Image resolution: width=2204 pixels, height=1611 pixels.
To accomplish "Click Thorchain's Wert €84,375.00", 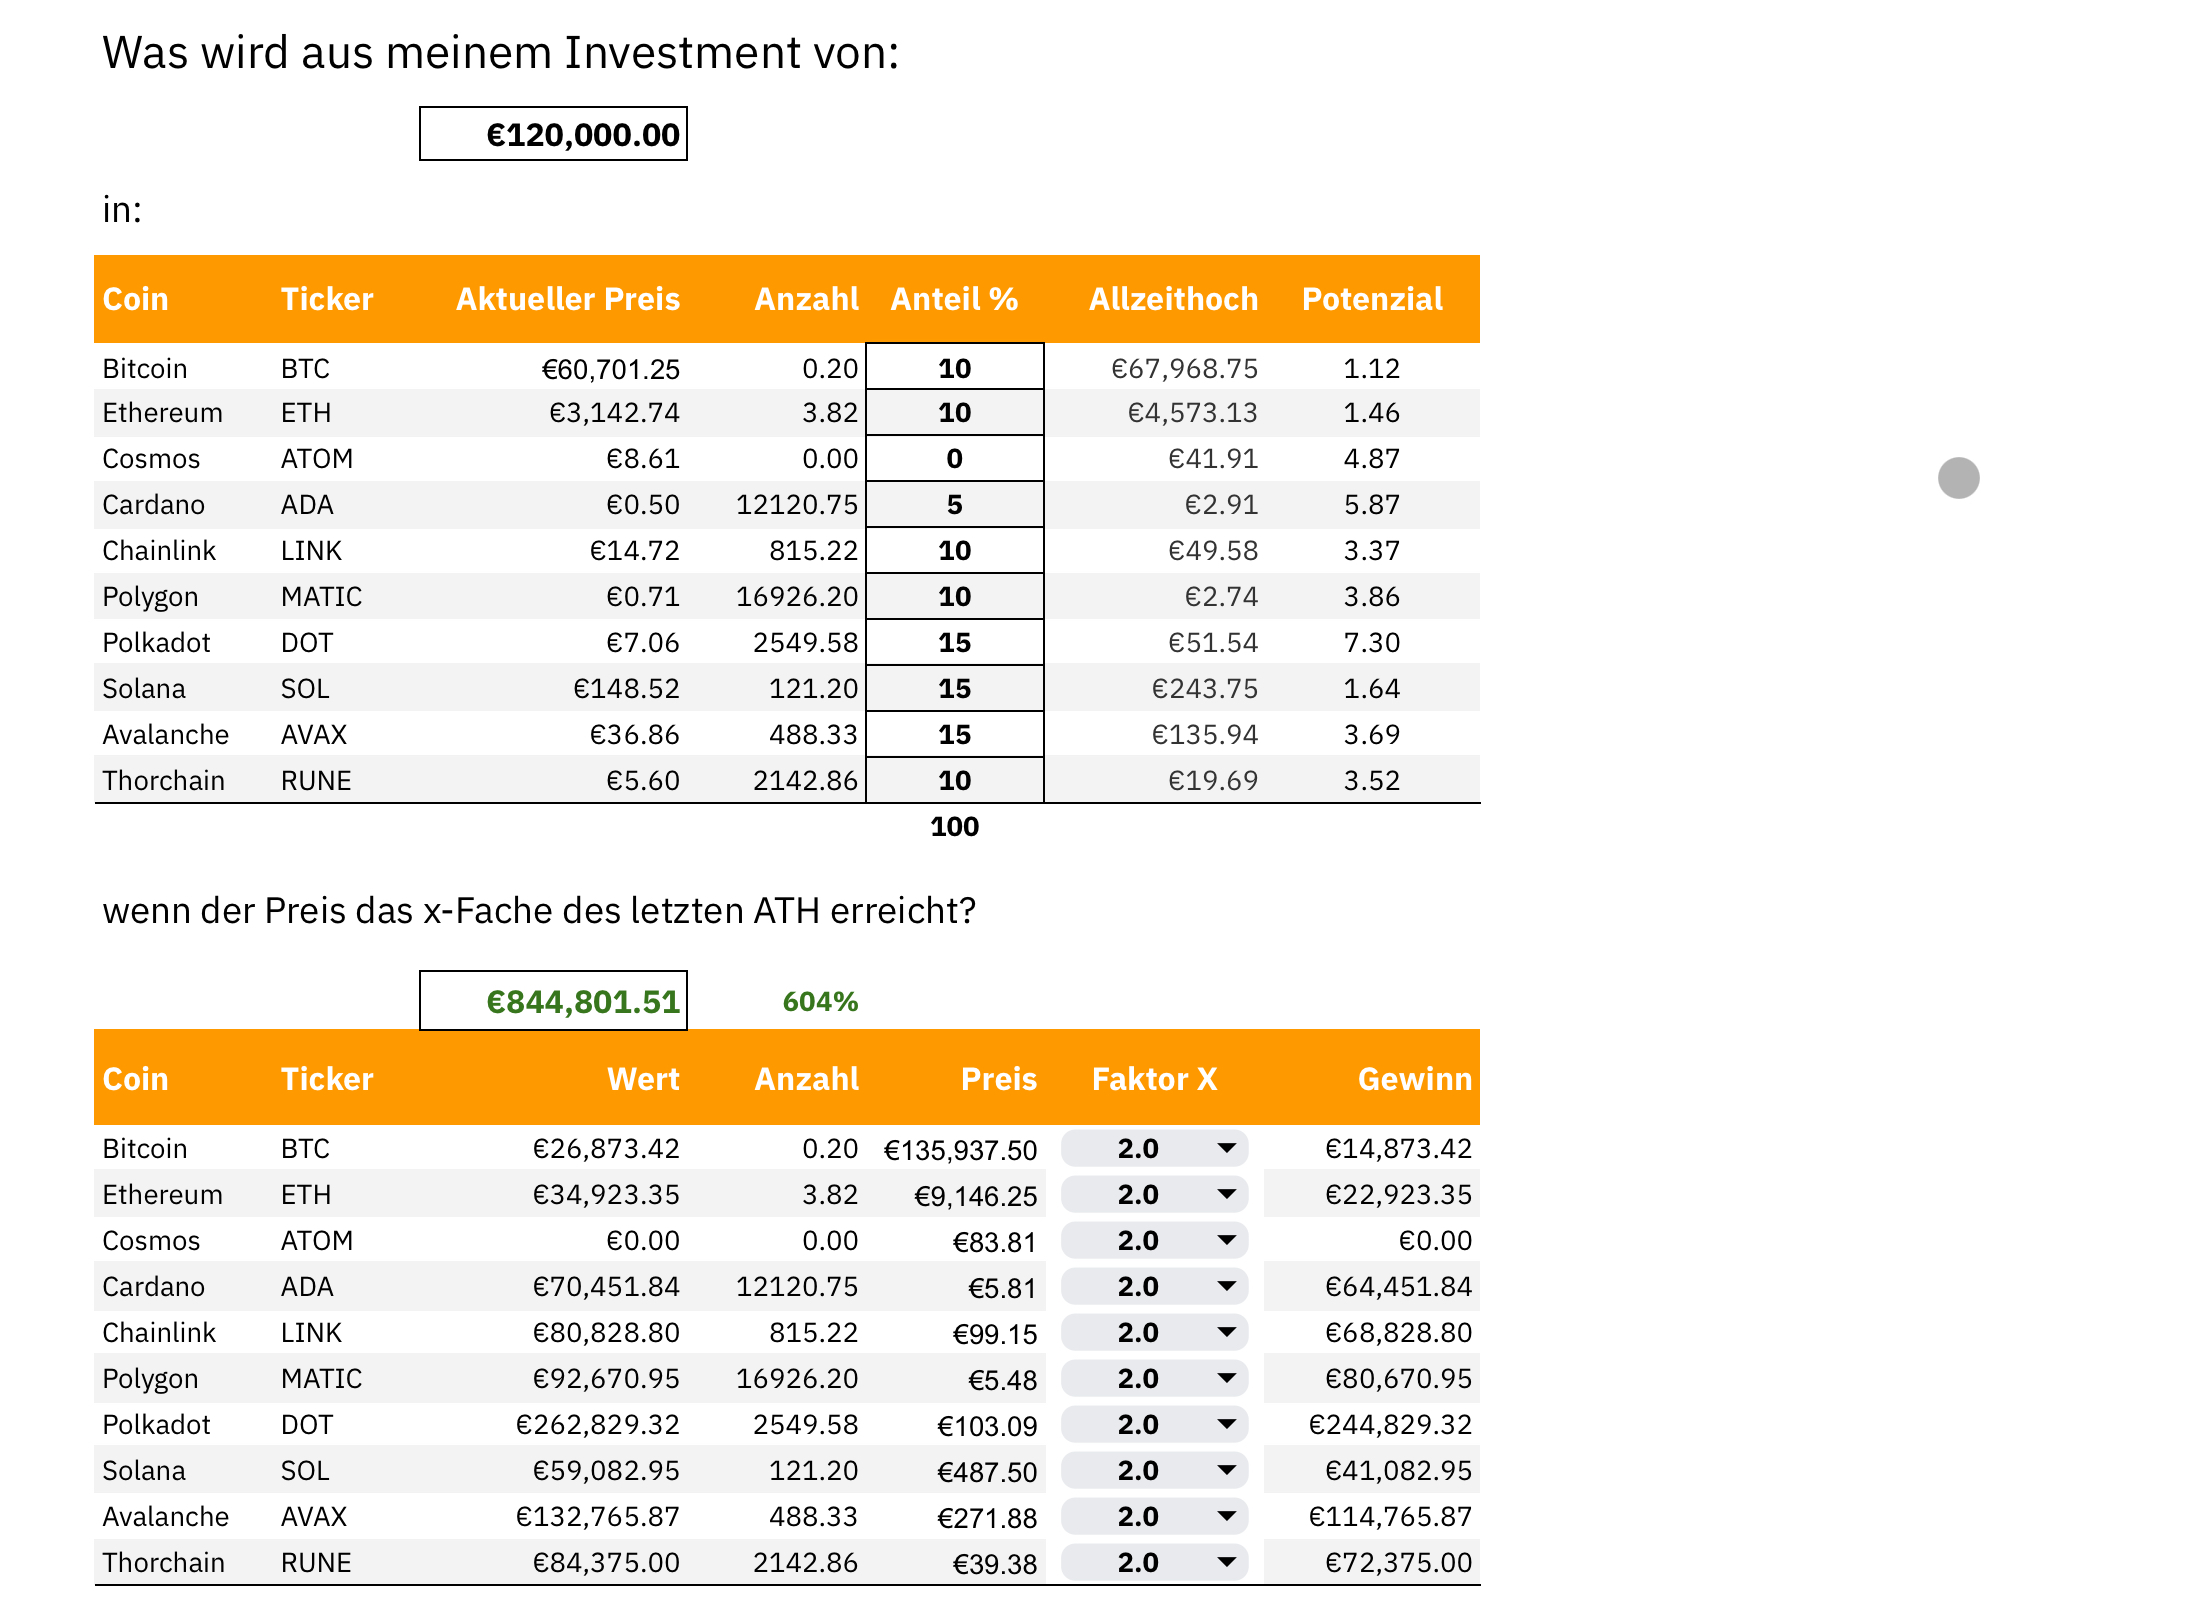I will click(605, 1563).
